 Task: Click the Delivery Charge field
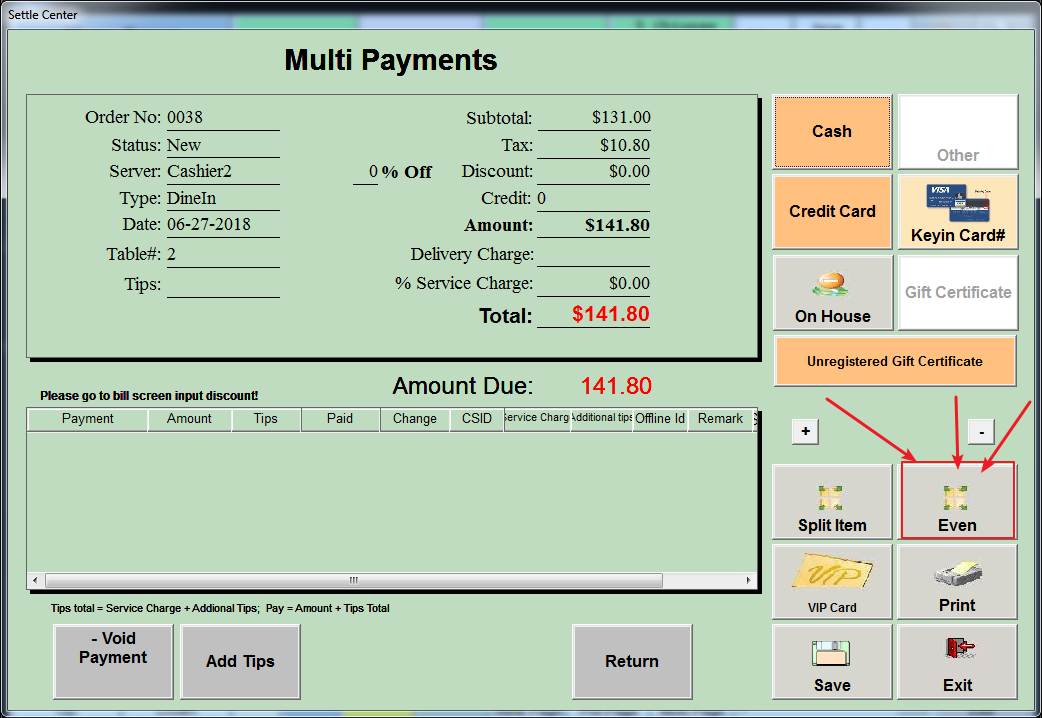pyautogui.click(x=593, y=255)
